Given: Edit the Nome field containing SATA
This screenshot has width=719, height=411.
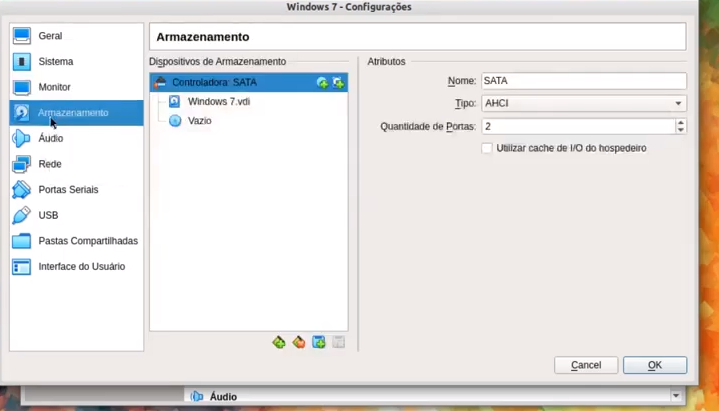Looking at the screenshot, I should 584,81.
